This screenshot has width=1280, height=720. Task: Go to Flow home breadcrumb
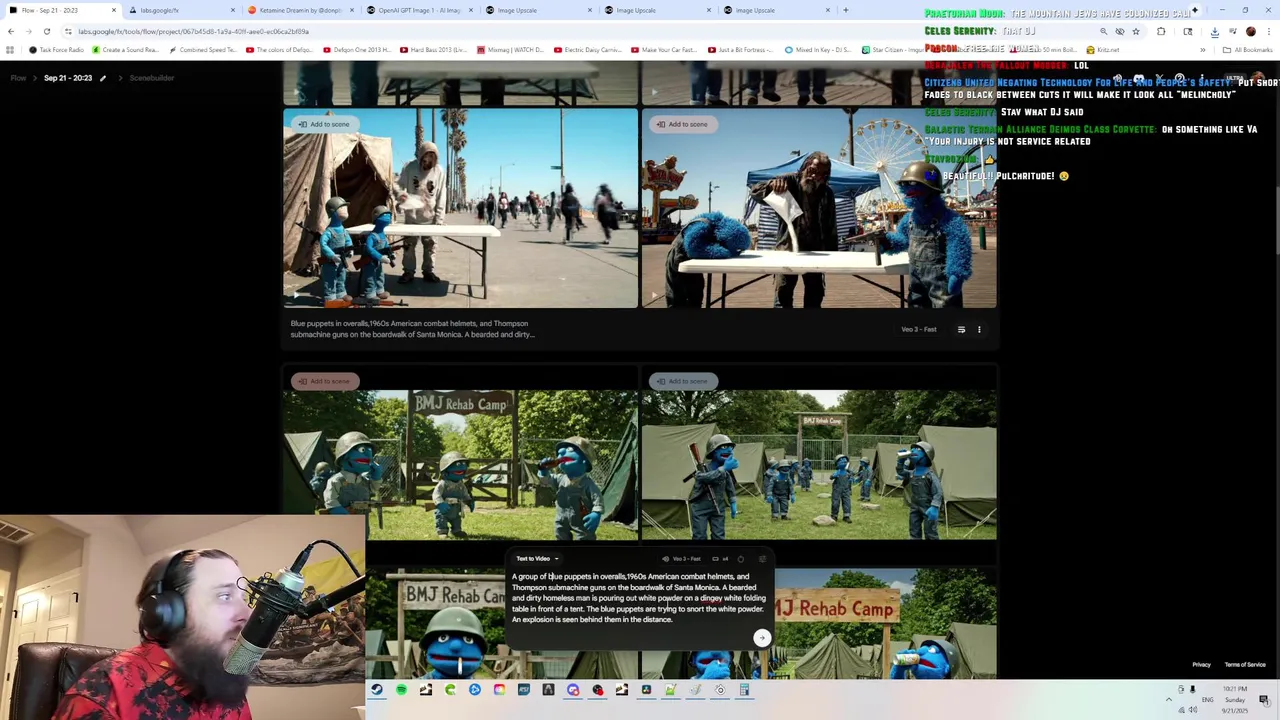point(18,78)
